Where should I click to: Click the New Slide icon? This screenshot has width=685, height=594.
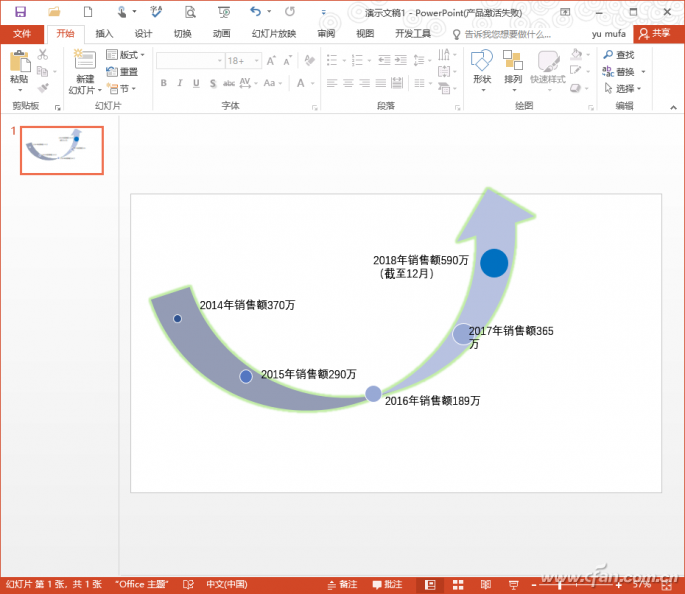(84, 63)
